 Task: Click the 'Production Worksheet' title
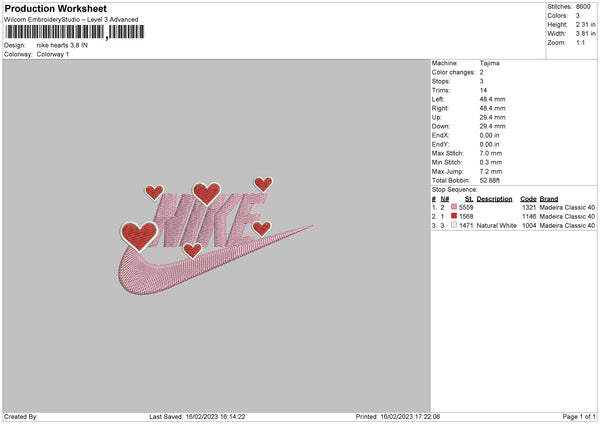[x=55, y=8]
